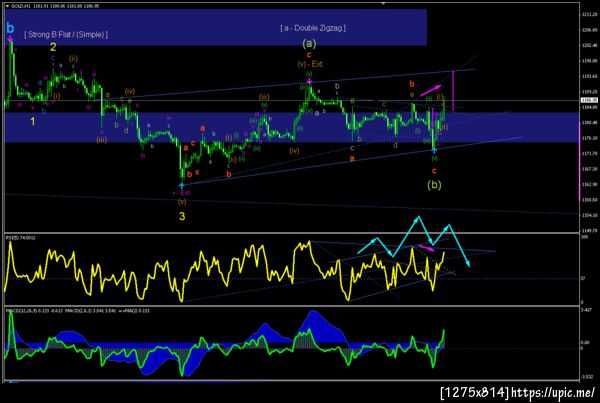Click the magenta down arrow above wave (a) peak
This screenshot has height=403, width=600.
[x=309, y=81]
